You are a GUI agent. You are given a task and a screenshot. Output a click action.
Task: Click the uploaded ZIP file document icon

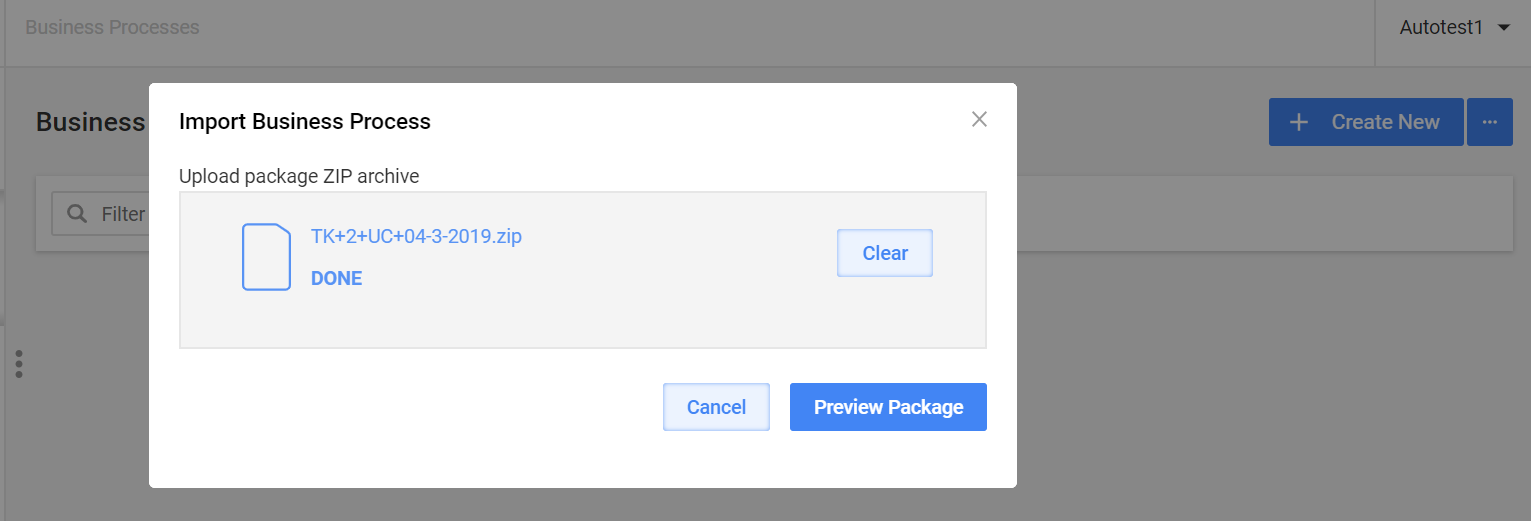click(x=266, y=257)
